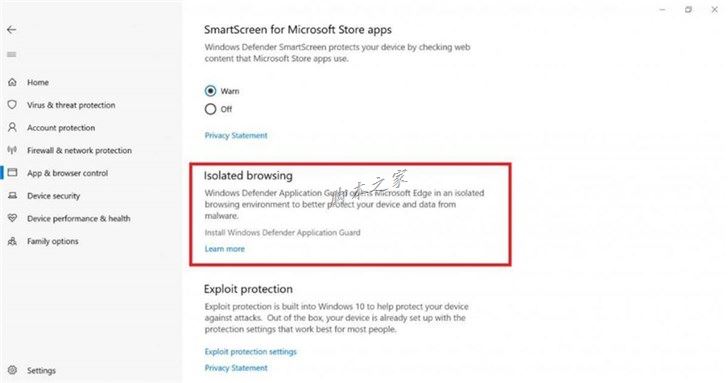Open Exploit protection settings link
Viewport: 728px width, 383px height.
pos(250,352)
